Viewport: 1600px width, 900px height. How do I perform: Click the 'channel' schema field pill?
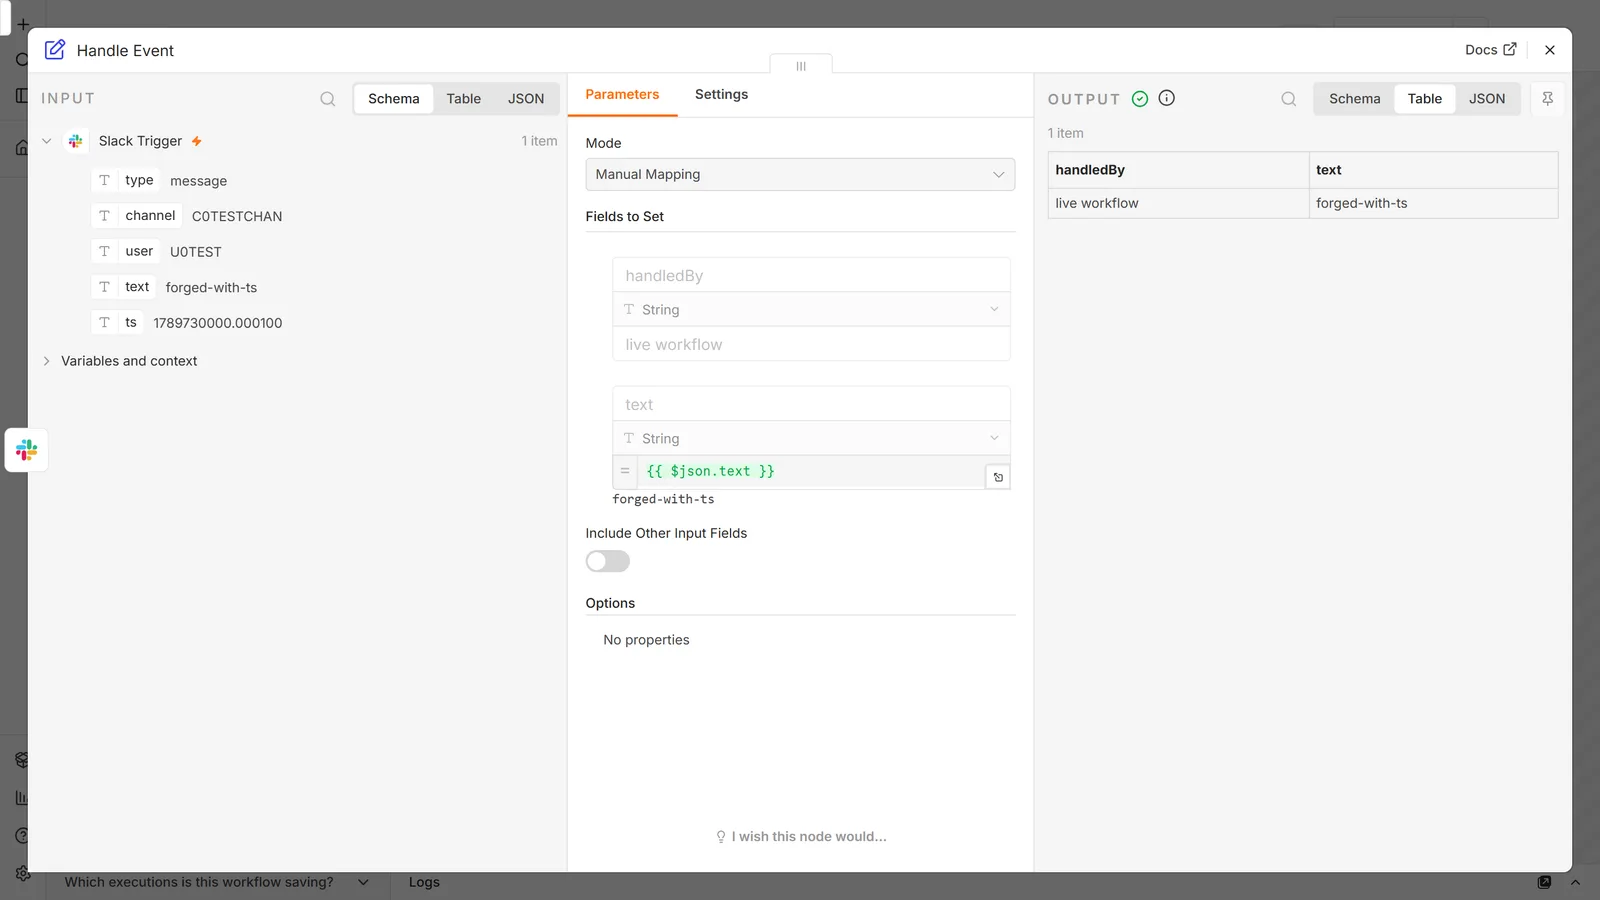pyautogui.click(x=137, y=215)
